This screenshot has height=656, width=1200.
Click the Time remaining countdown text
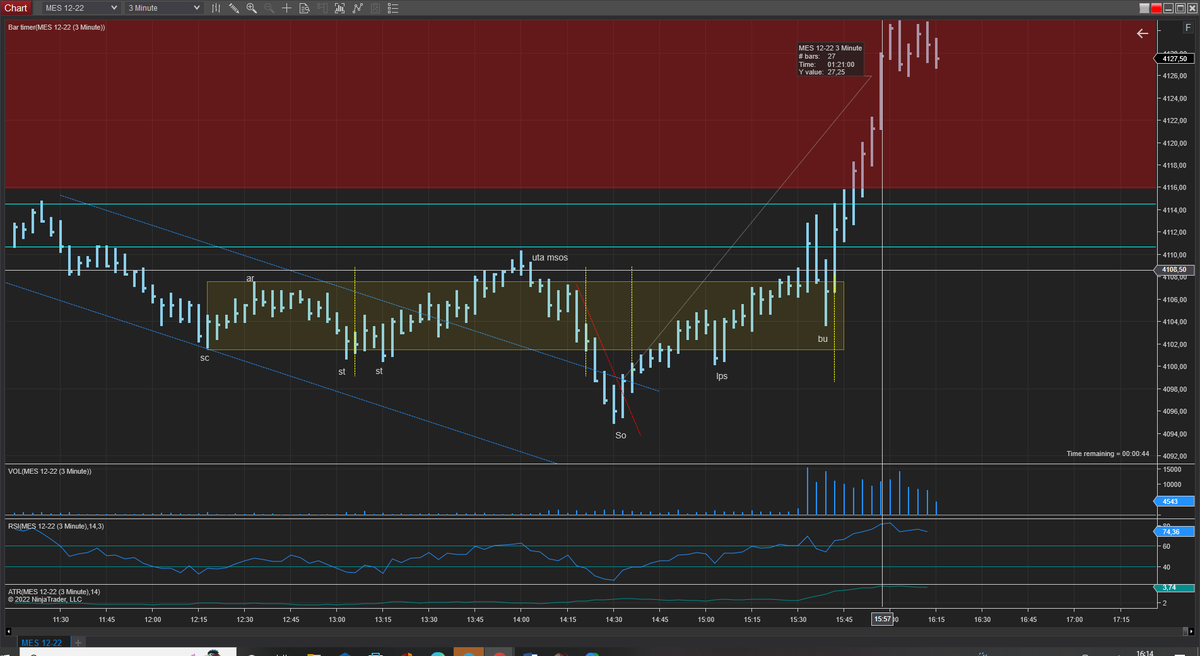pyautogui.click(x=1109, y=453)
